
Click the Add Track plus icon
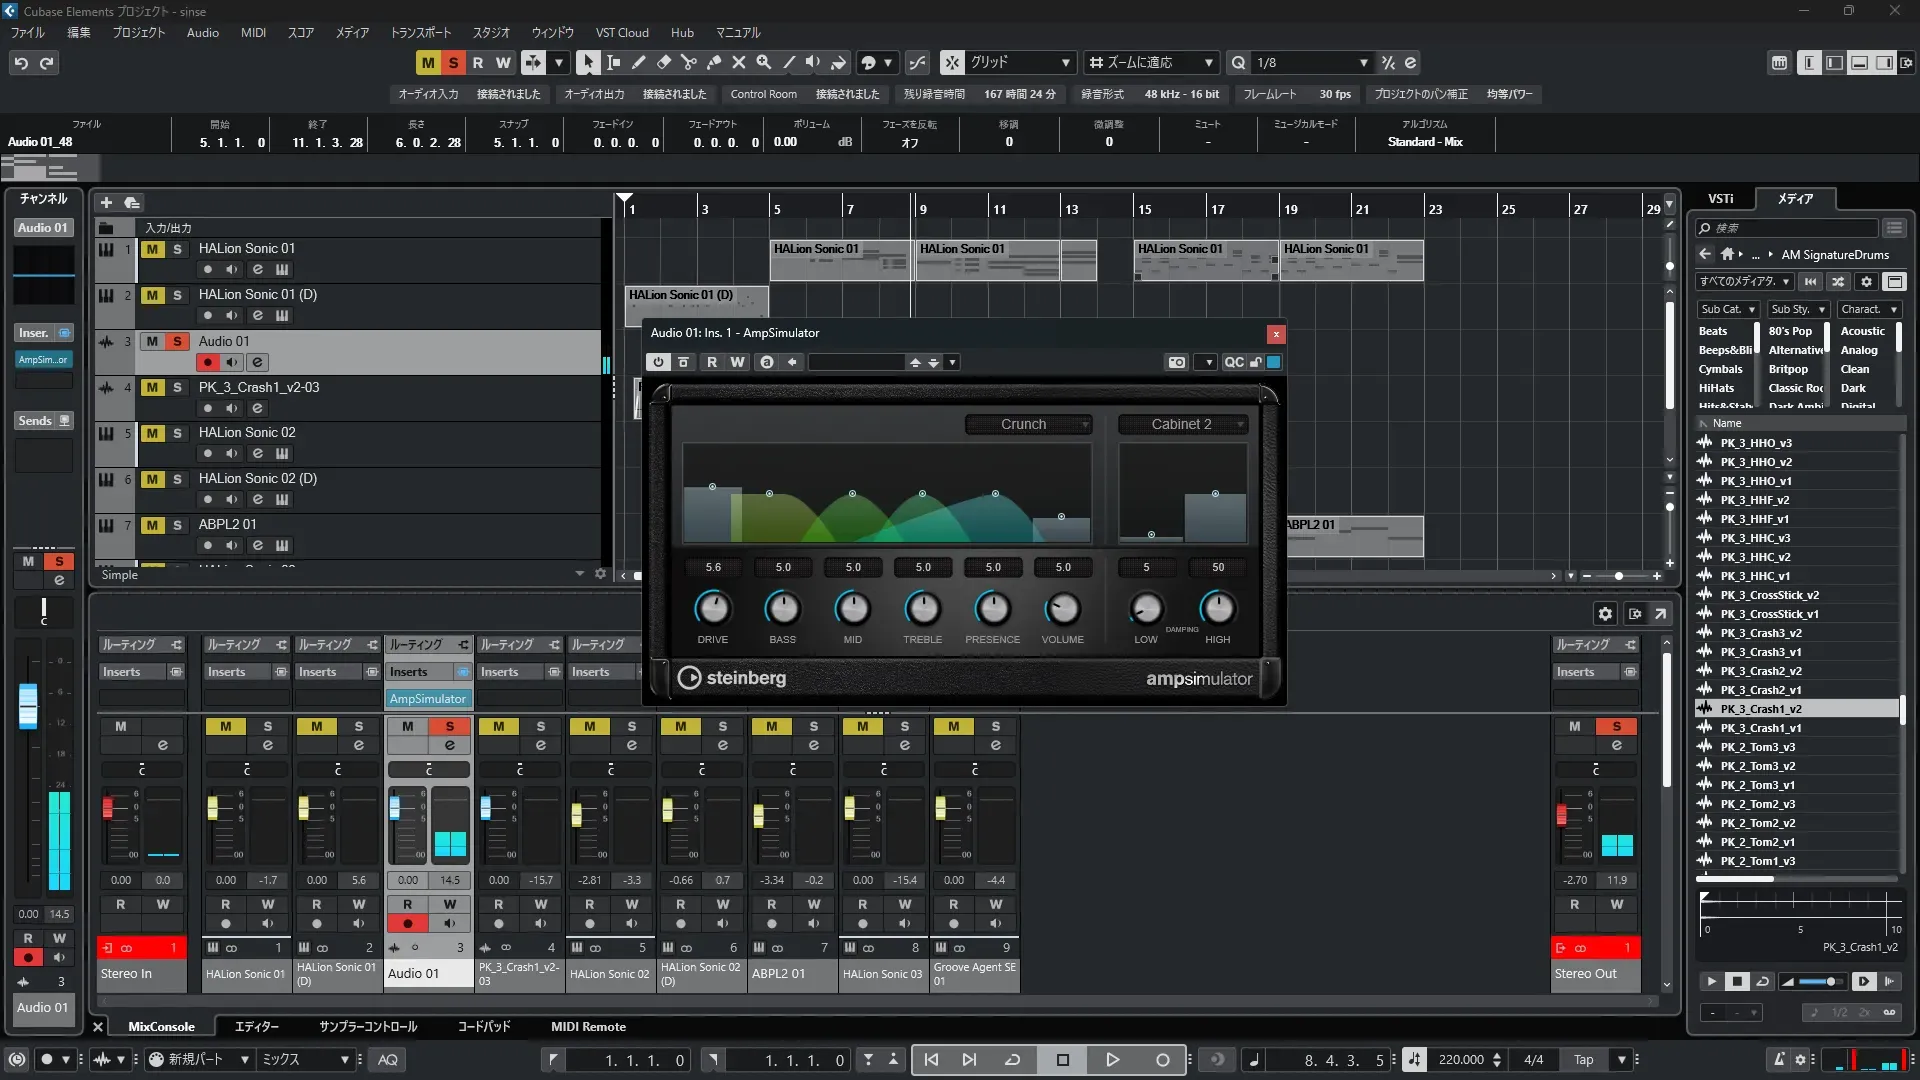click(106, 202)
